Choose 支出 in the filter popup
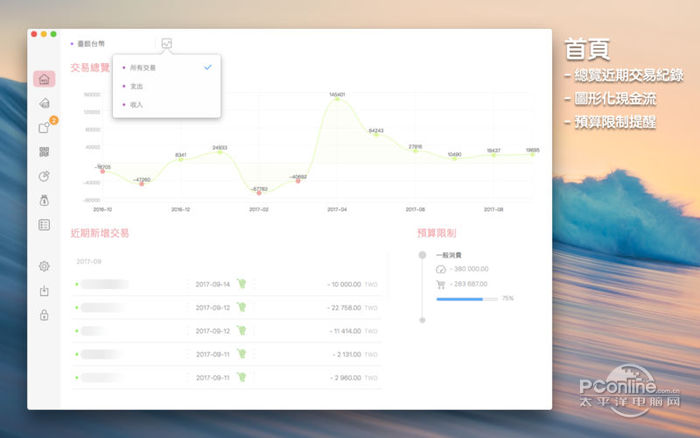 click(167, 86)
